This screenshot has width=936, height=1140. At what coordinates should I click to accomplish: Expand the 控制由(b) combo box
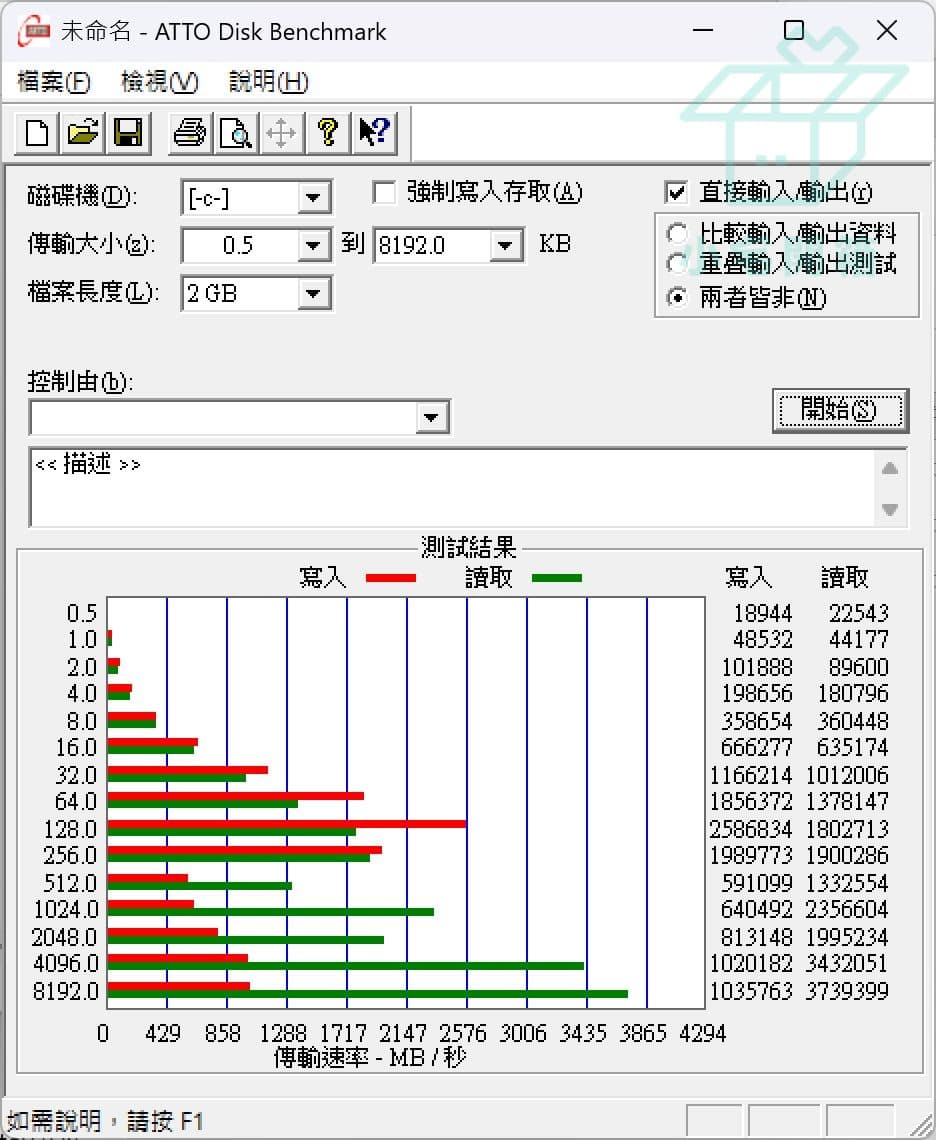(x=431, y=417)
